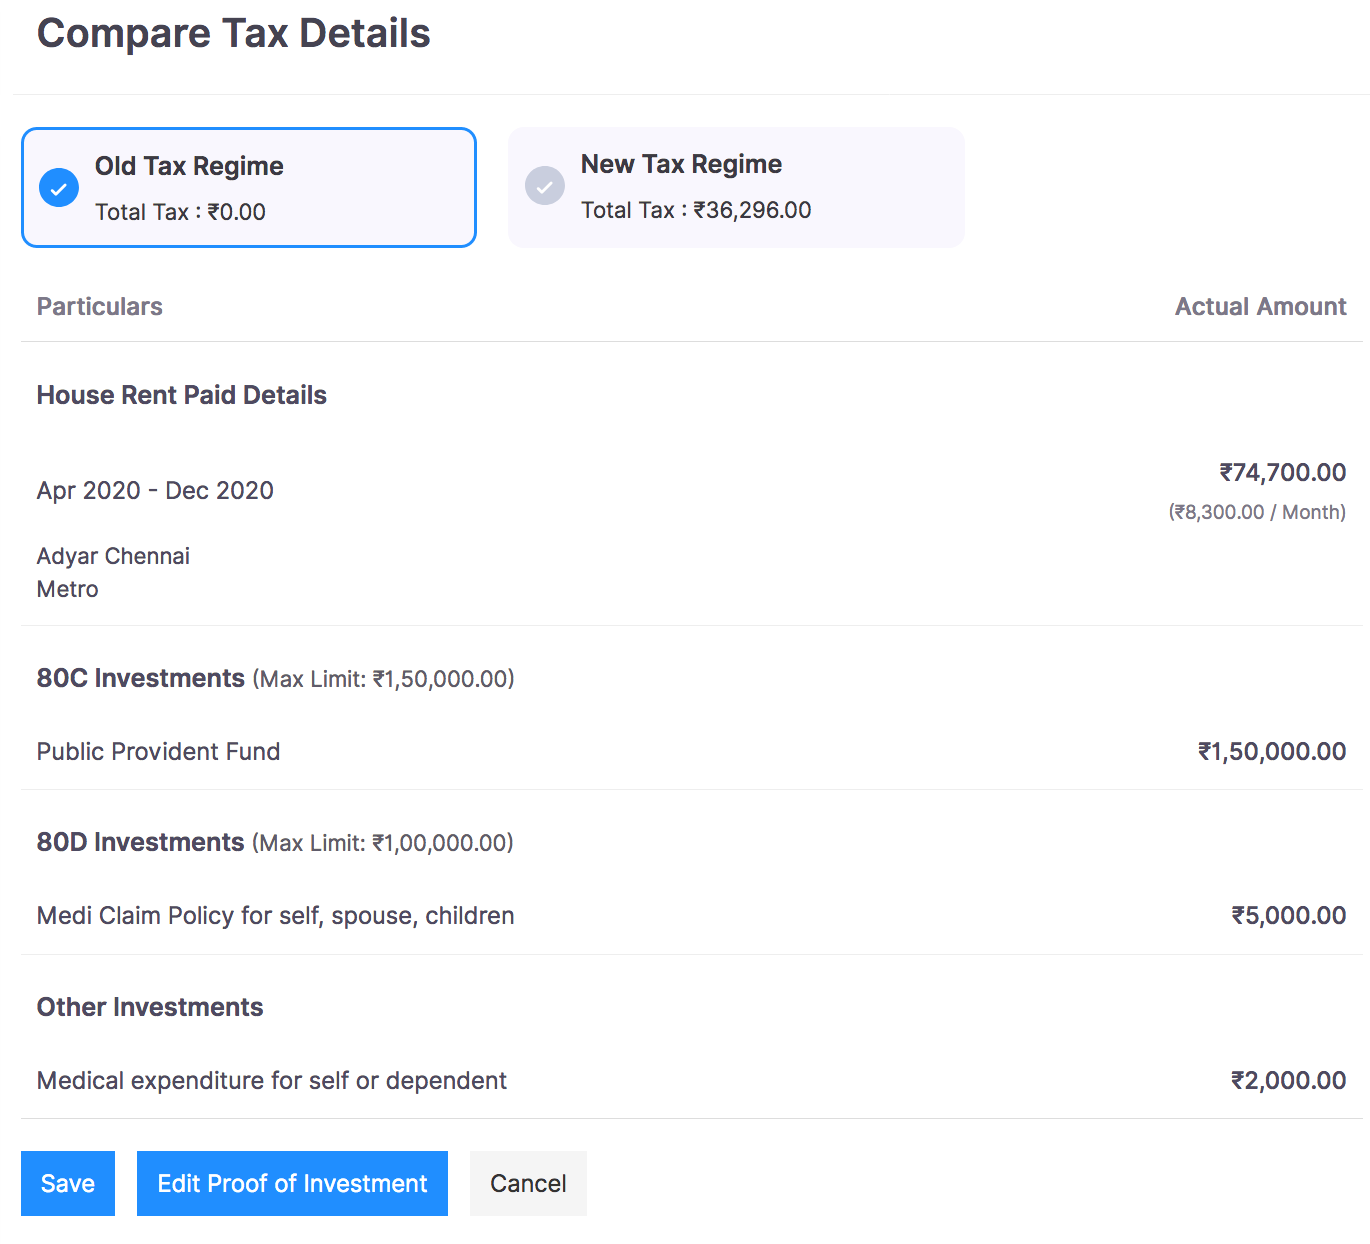
Task: Click the ₹8,300.00 / Month rent note
Action: pyautogui.click(x=1257, y=512)
